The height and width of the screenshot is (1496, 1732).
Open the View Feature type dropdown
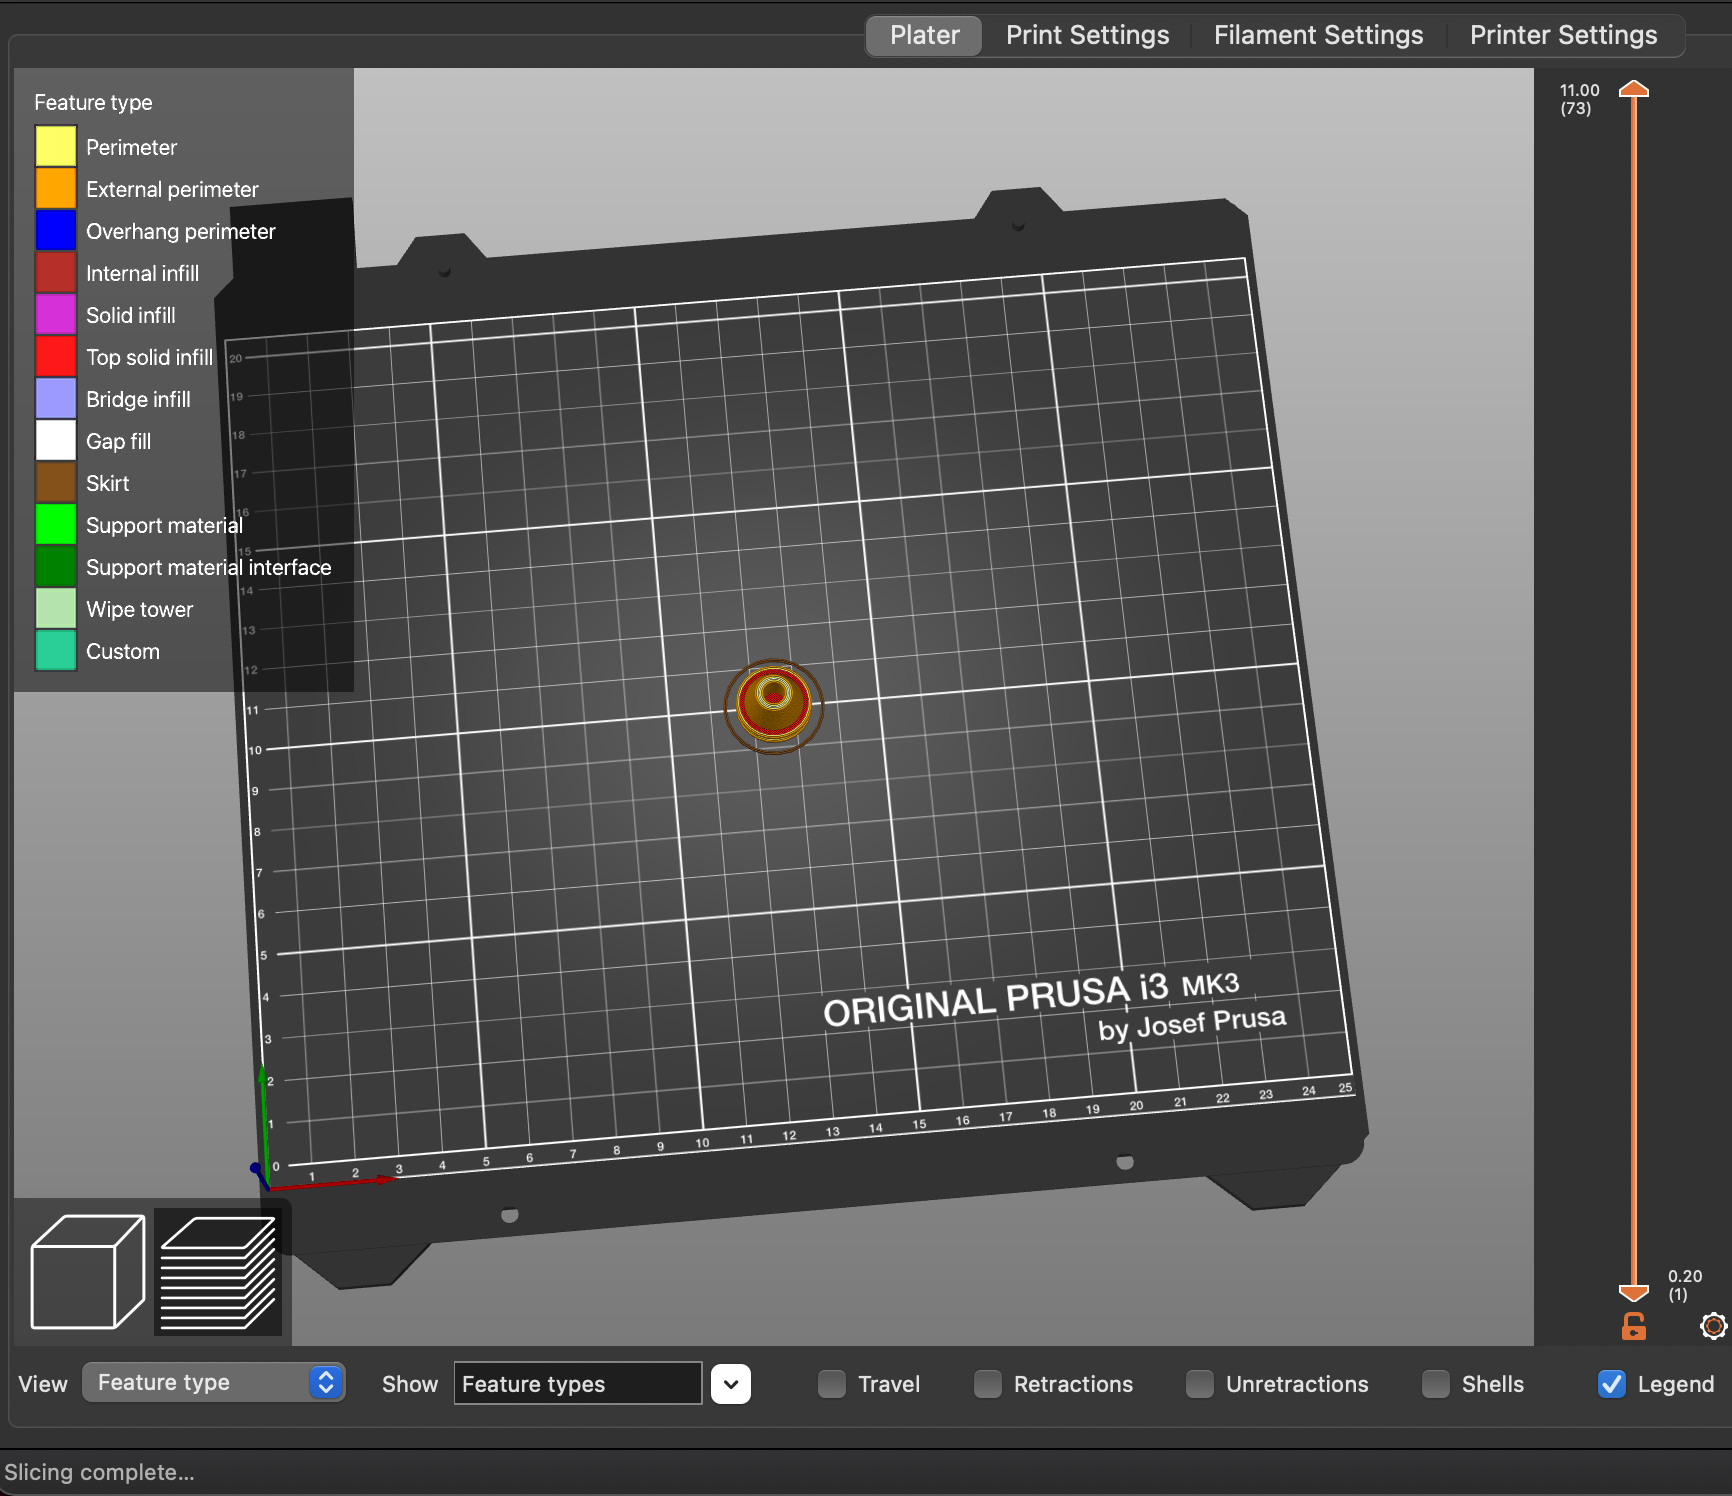click(x=214, y=1383)
